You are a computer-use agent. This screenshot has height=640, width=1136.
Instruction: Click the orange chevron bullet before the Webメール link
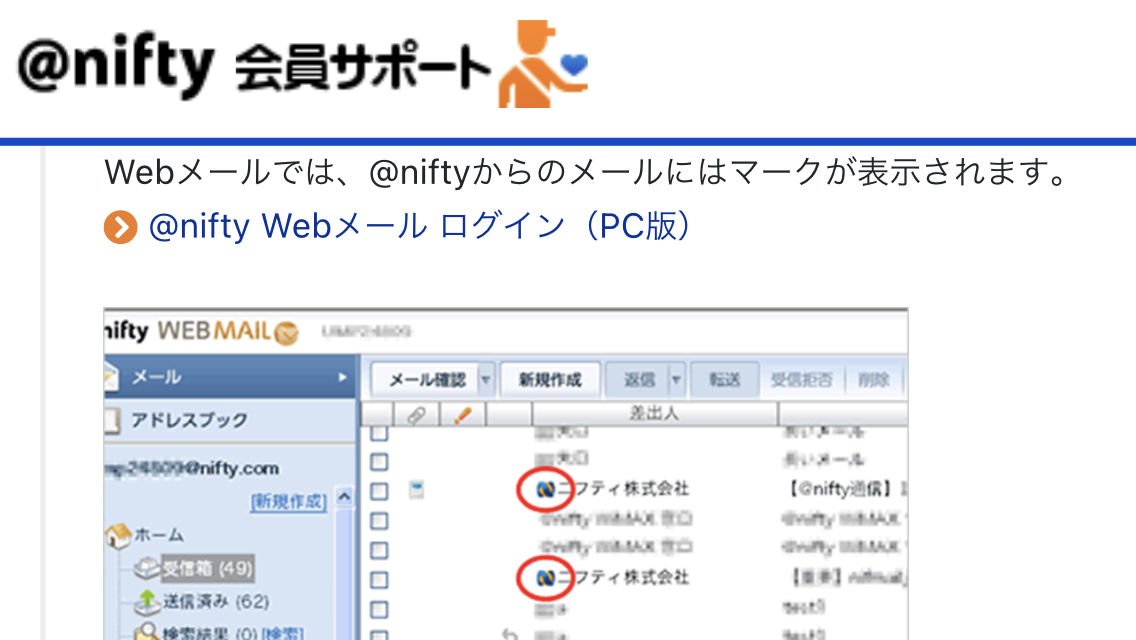(x=120, y=227)
